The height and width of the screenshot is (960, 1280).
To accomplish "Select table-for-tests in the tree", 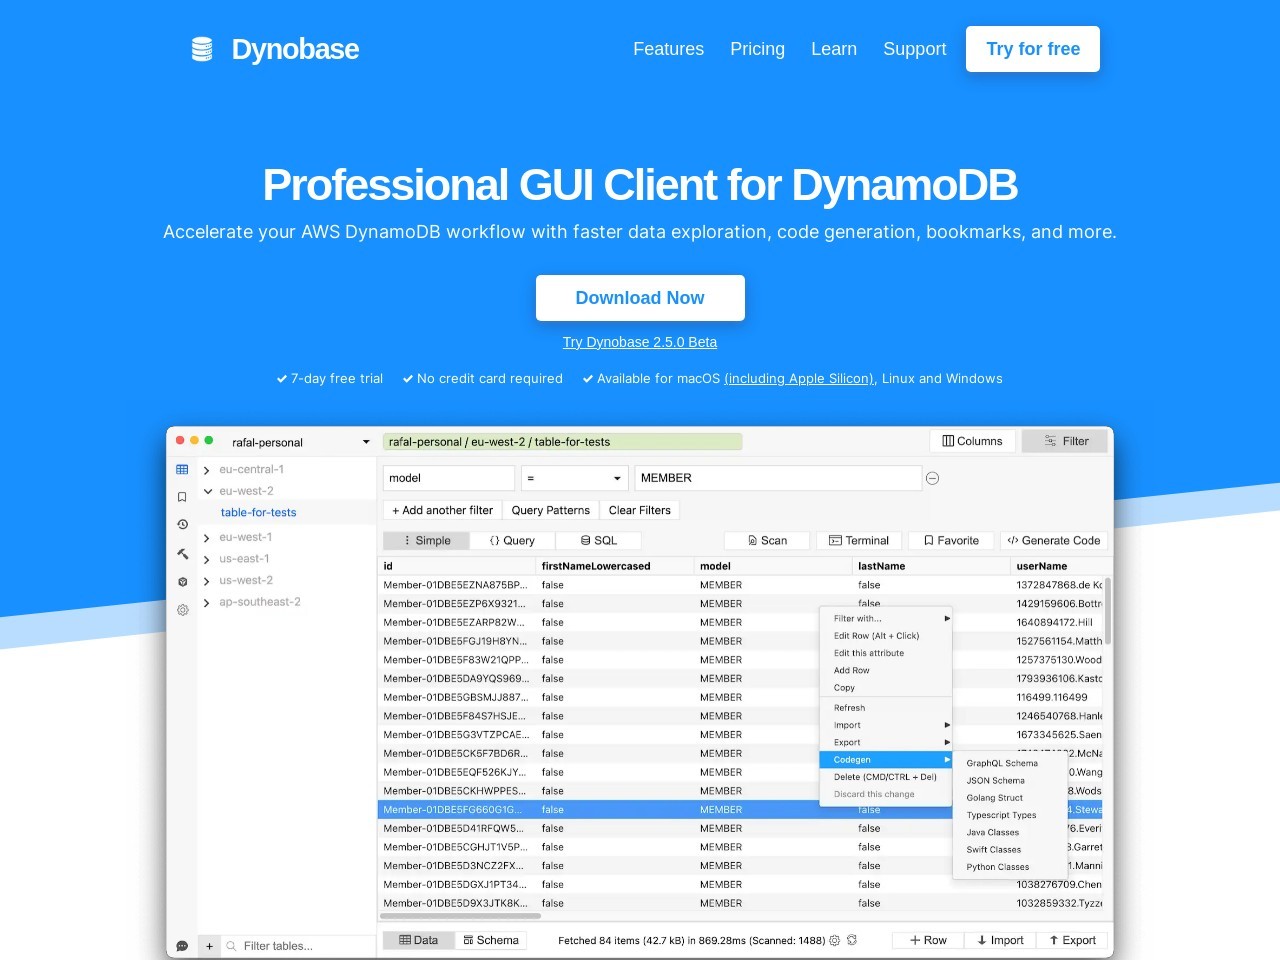I will pyautogui.click(x=259, y=512).
